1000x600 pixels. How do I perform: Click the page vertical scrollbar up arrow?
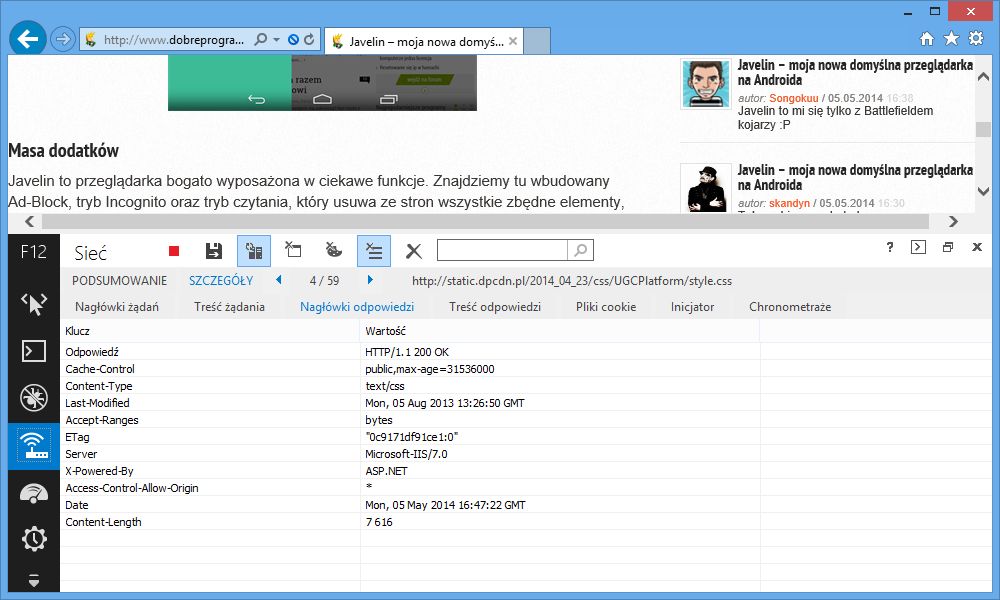click(983, 77)
